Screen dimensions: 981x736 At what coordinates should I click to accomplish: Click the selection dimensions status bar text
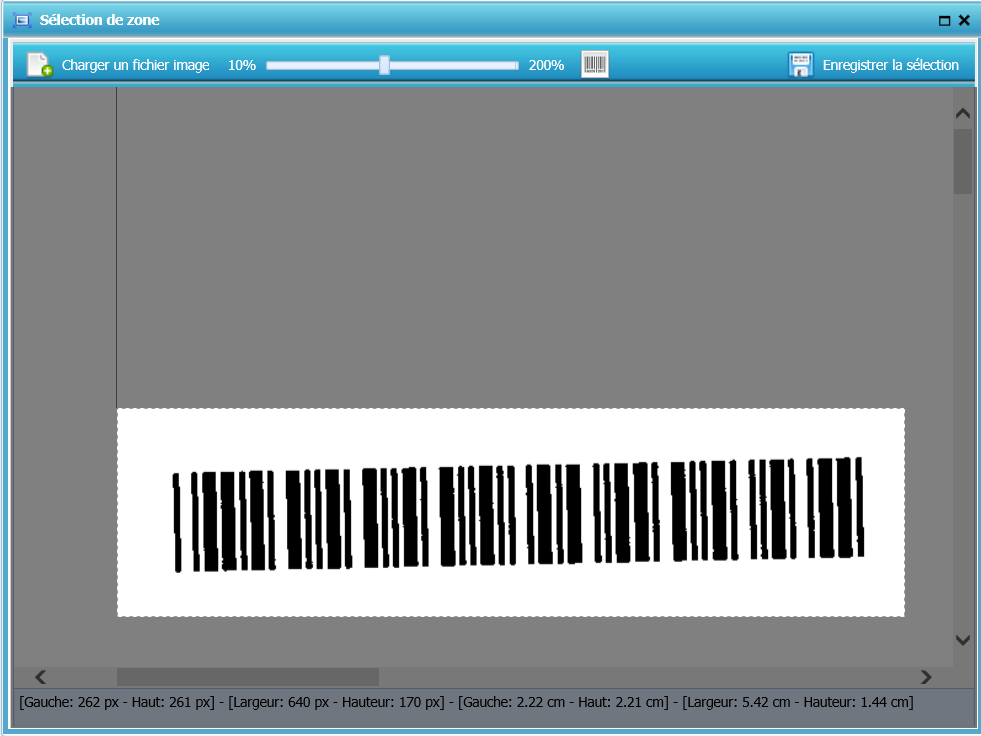pyautogui.click(x=466, y=702)
